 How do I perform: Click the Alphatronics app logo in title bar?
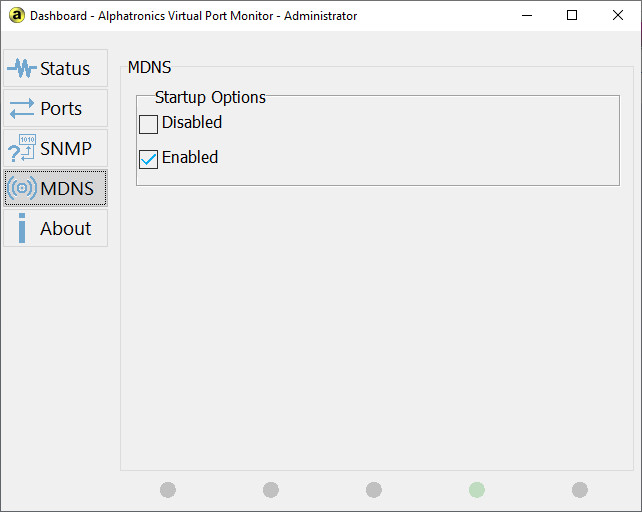16,15
